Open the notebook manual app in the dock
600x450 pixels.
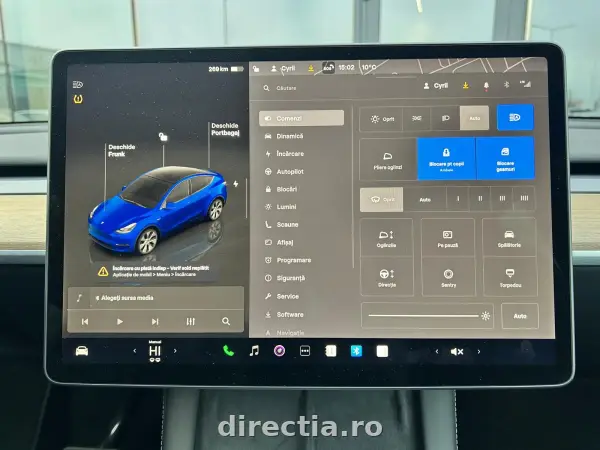click(331, 351)
